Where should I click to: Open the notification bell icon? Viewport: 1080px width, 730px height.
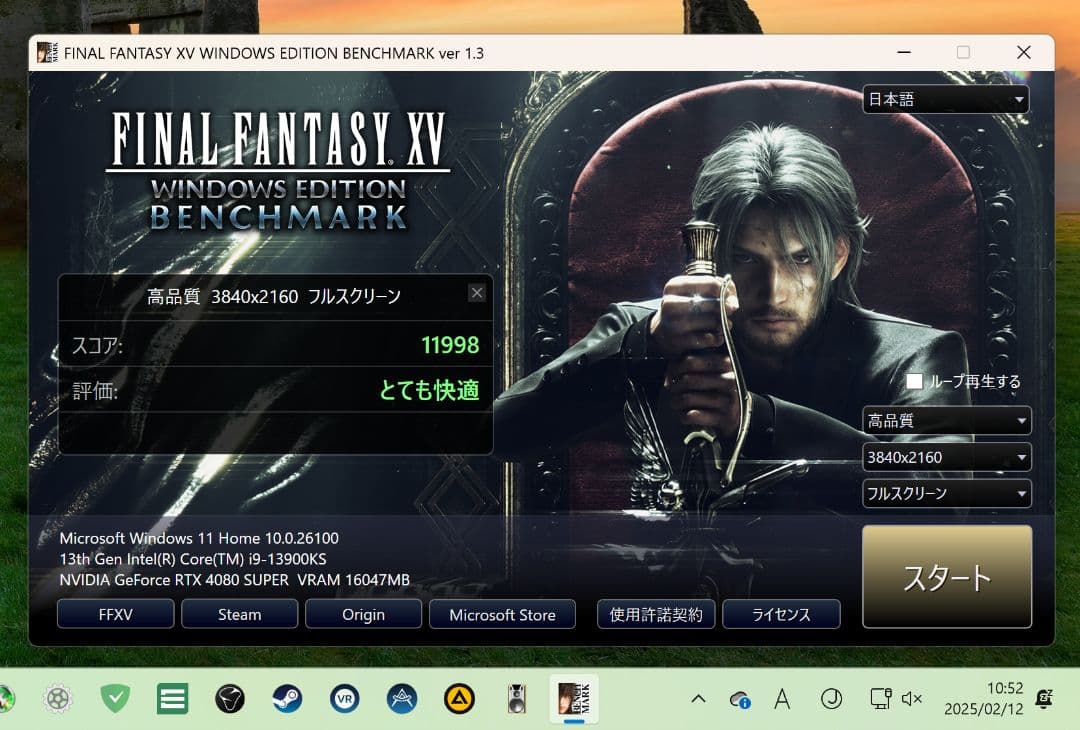(x=1044, y=699)
